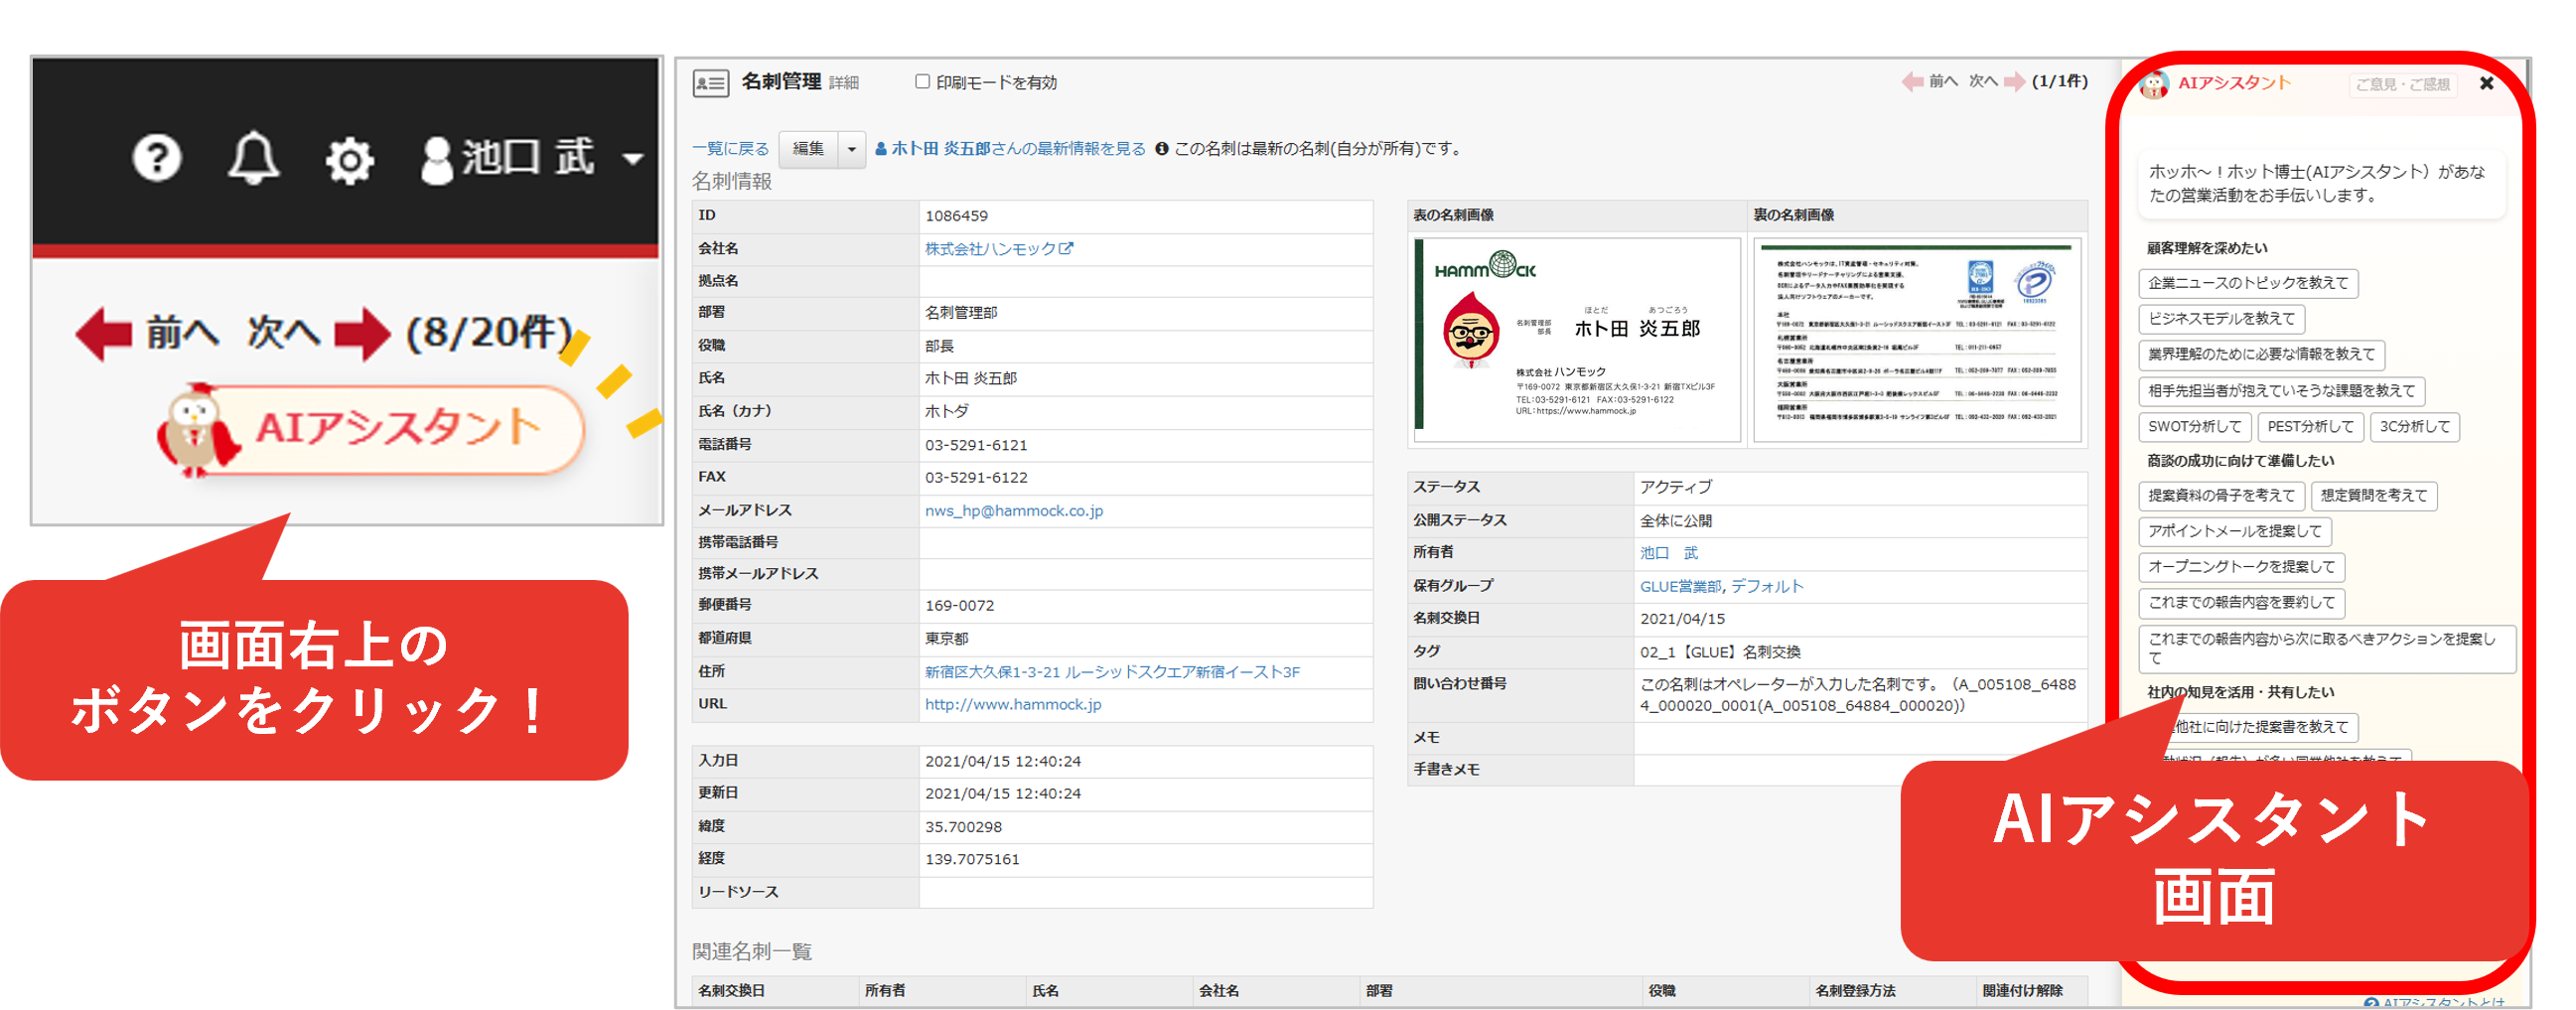Close the AIアシスタント panel

(2486, 83)
